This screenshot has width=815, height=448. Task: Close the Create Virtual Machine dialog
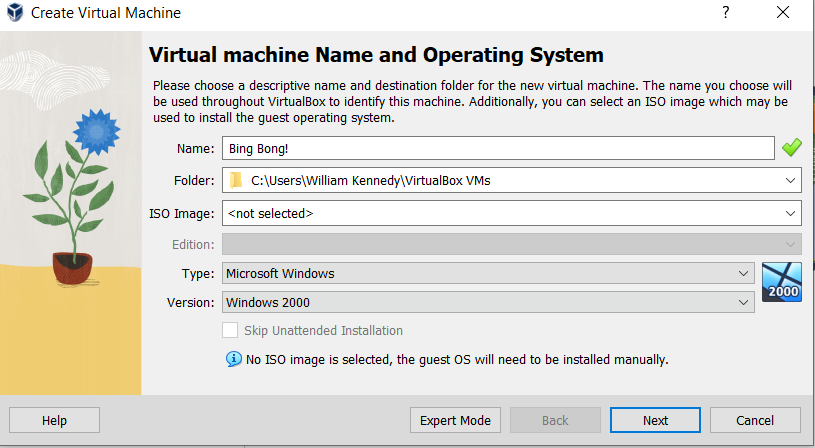(781, 14)
